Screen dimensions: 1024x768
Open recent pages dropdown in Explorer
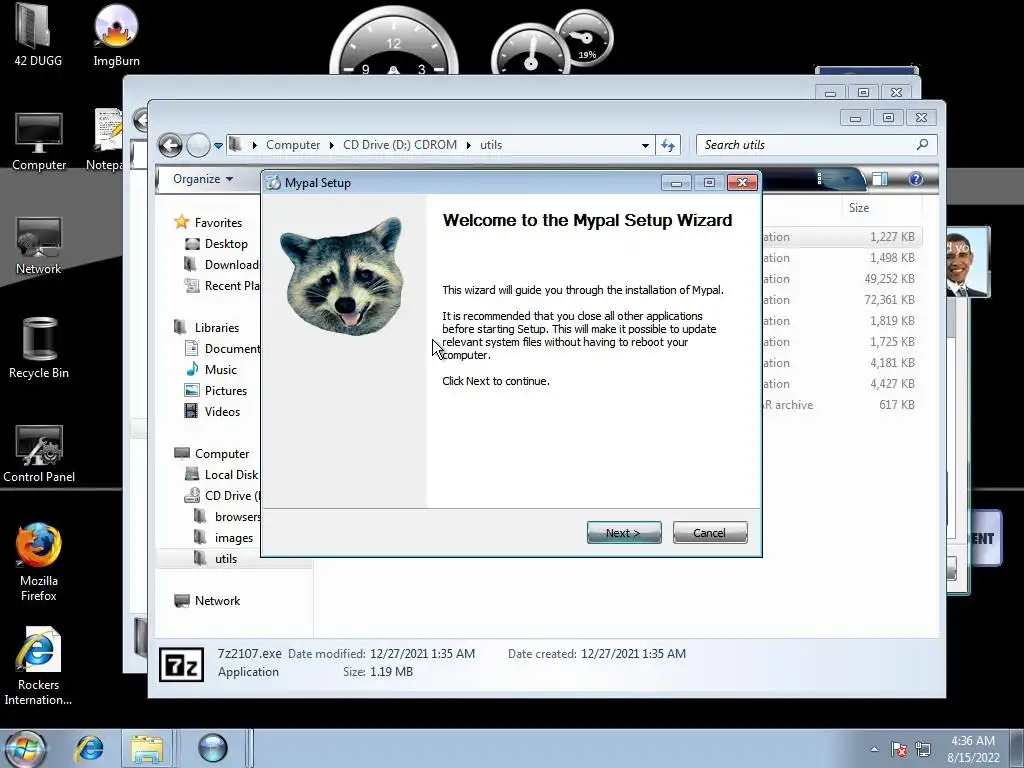[218, 146]
